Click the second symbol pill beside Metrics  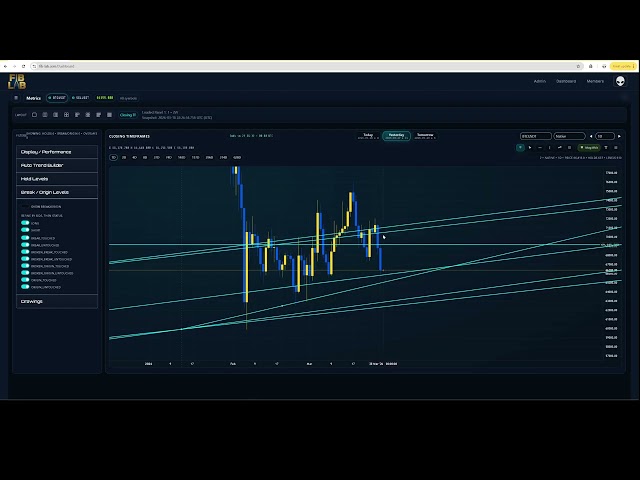pyautogui.click(x=80, y=98)
